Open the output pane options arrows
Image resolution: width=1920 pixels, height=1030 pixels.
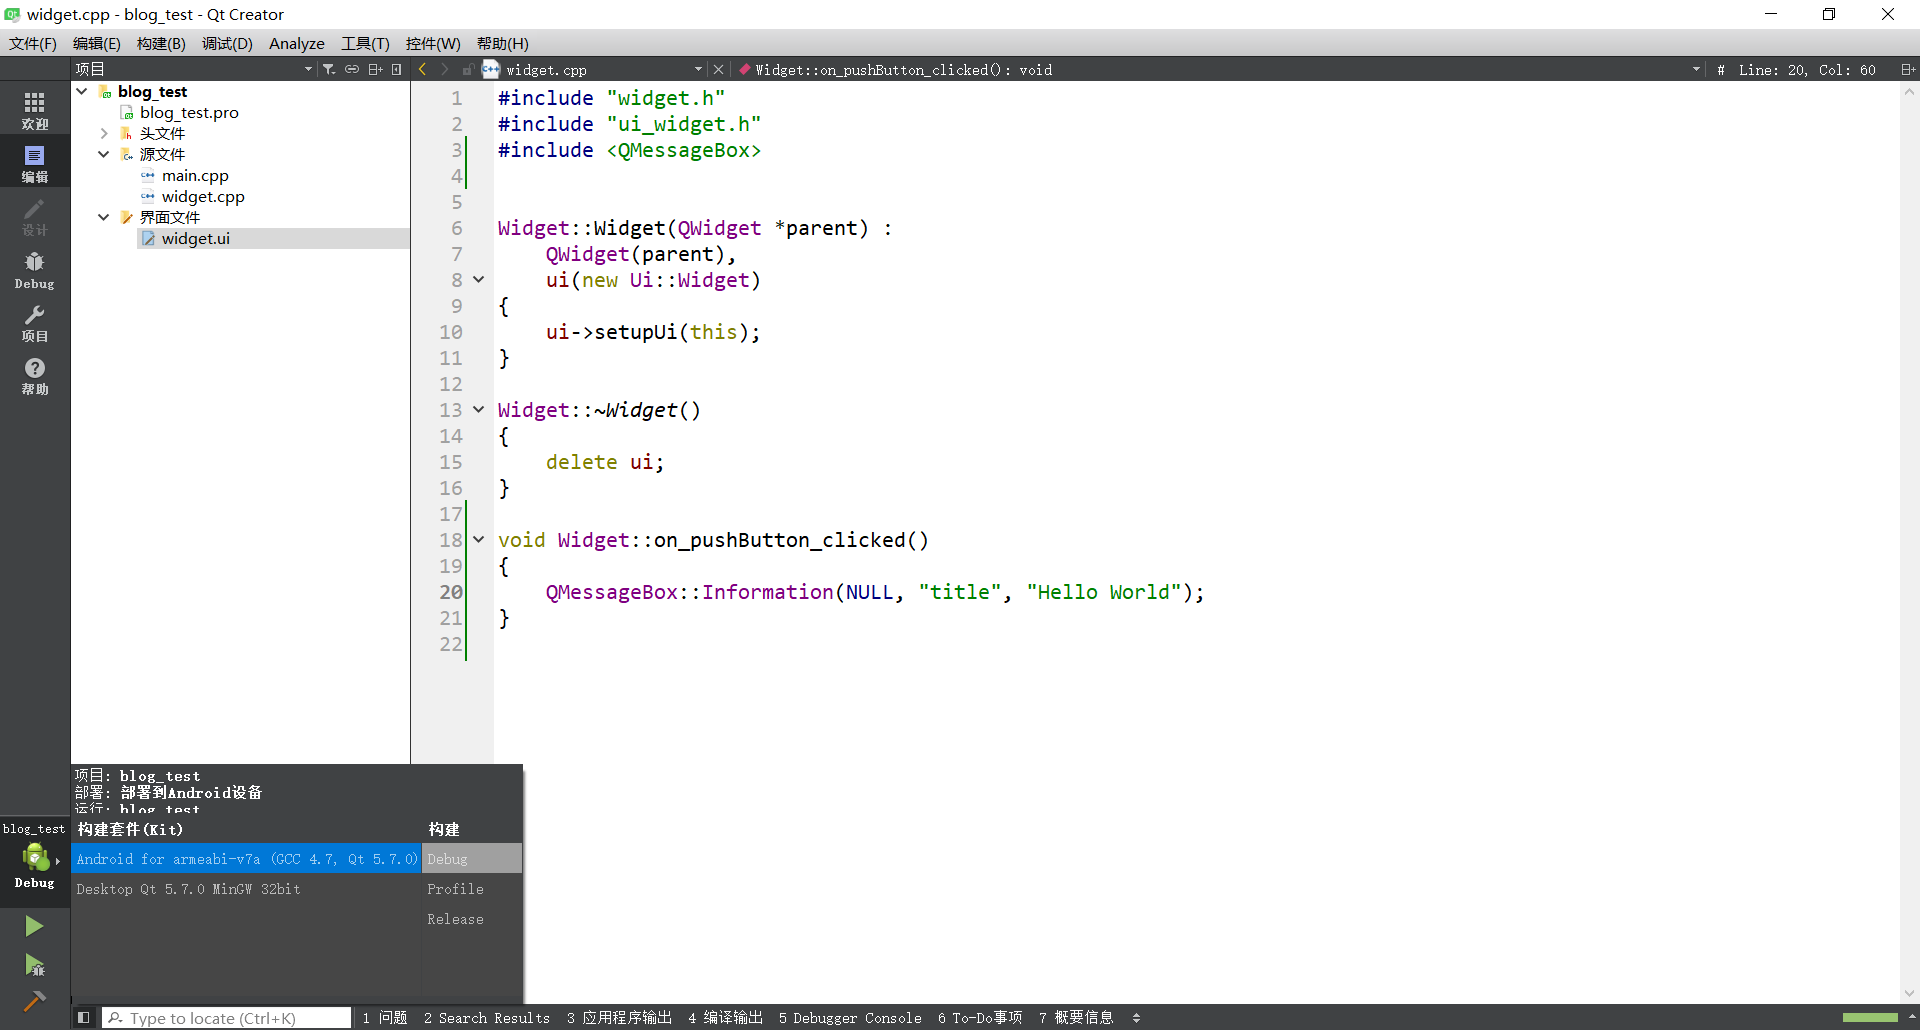1136,1017
